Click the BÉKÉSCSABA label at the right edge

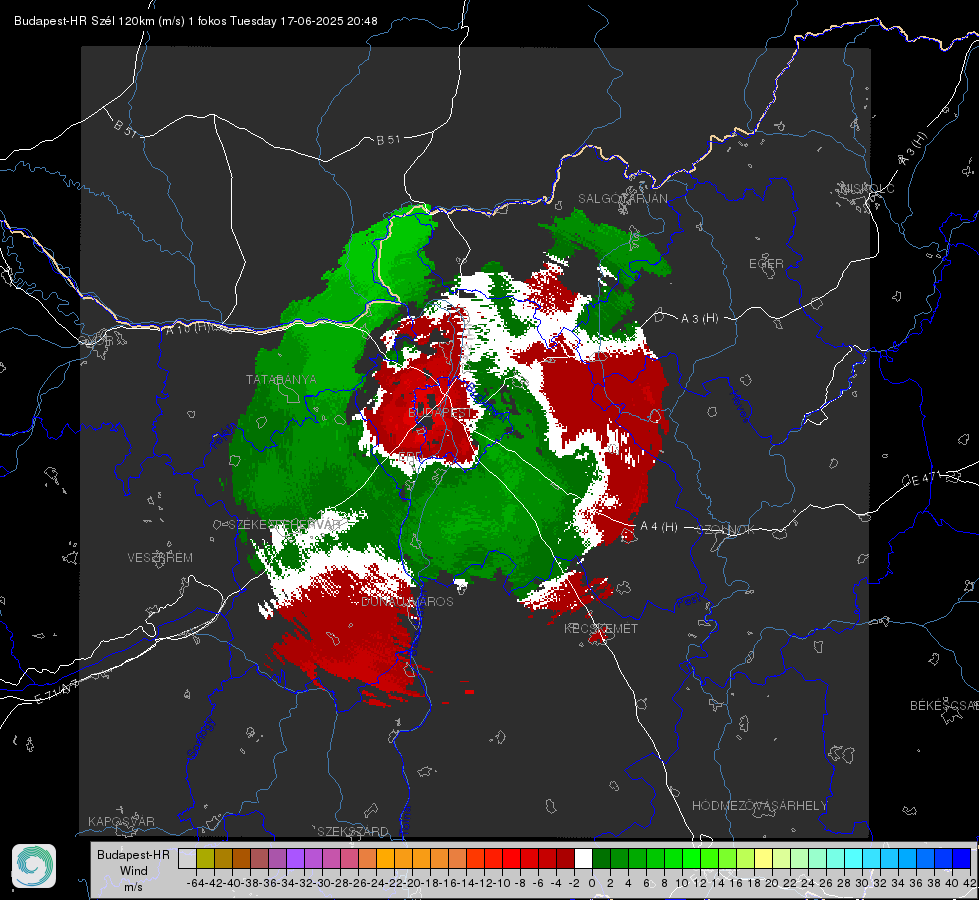(944, 706)
